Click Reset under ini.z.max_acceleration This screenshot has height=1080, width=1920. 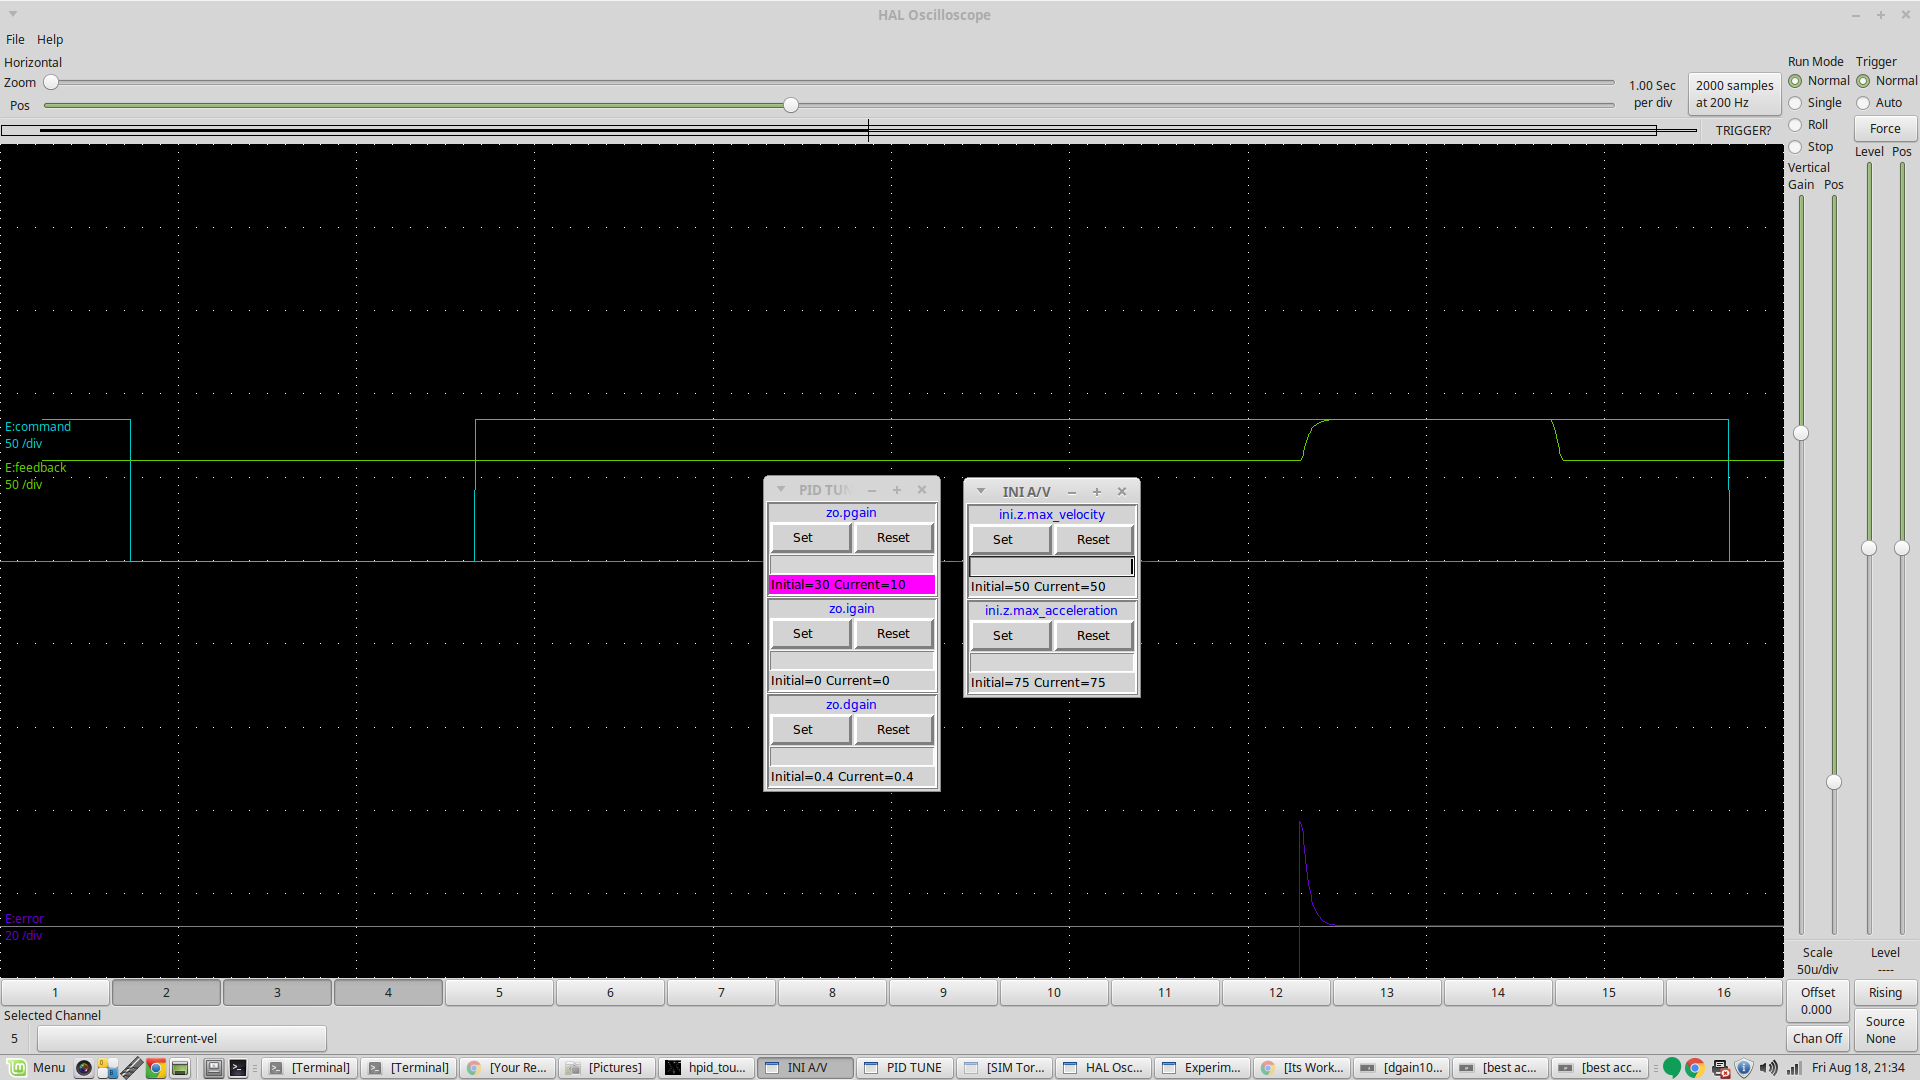[x=1093, y=636]
